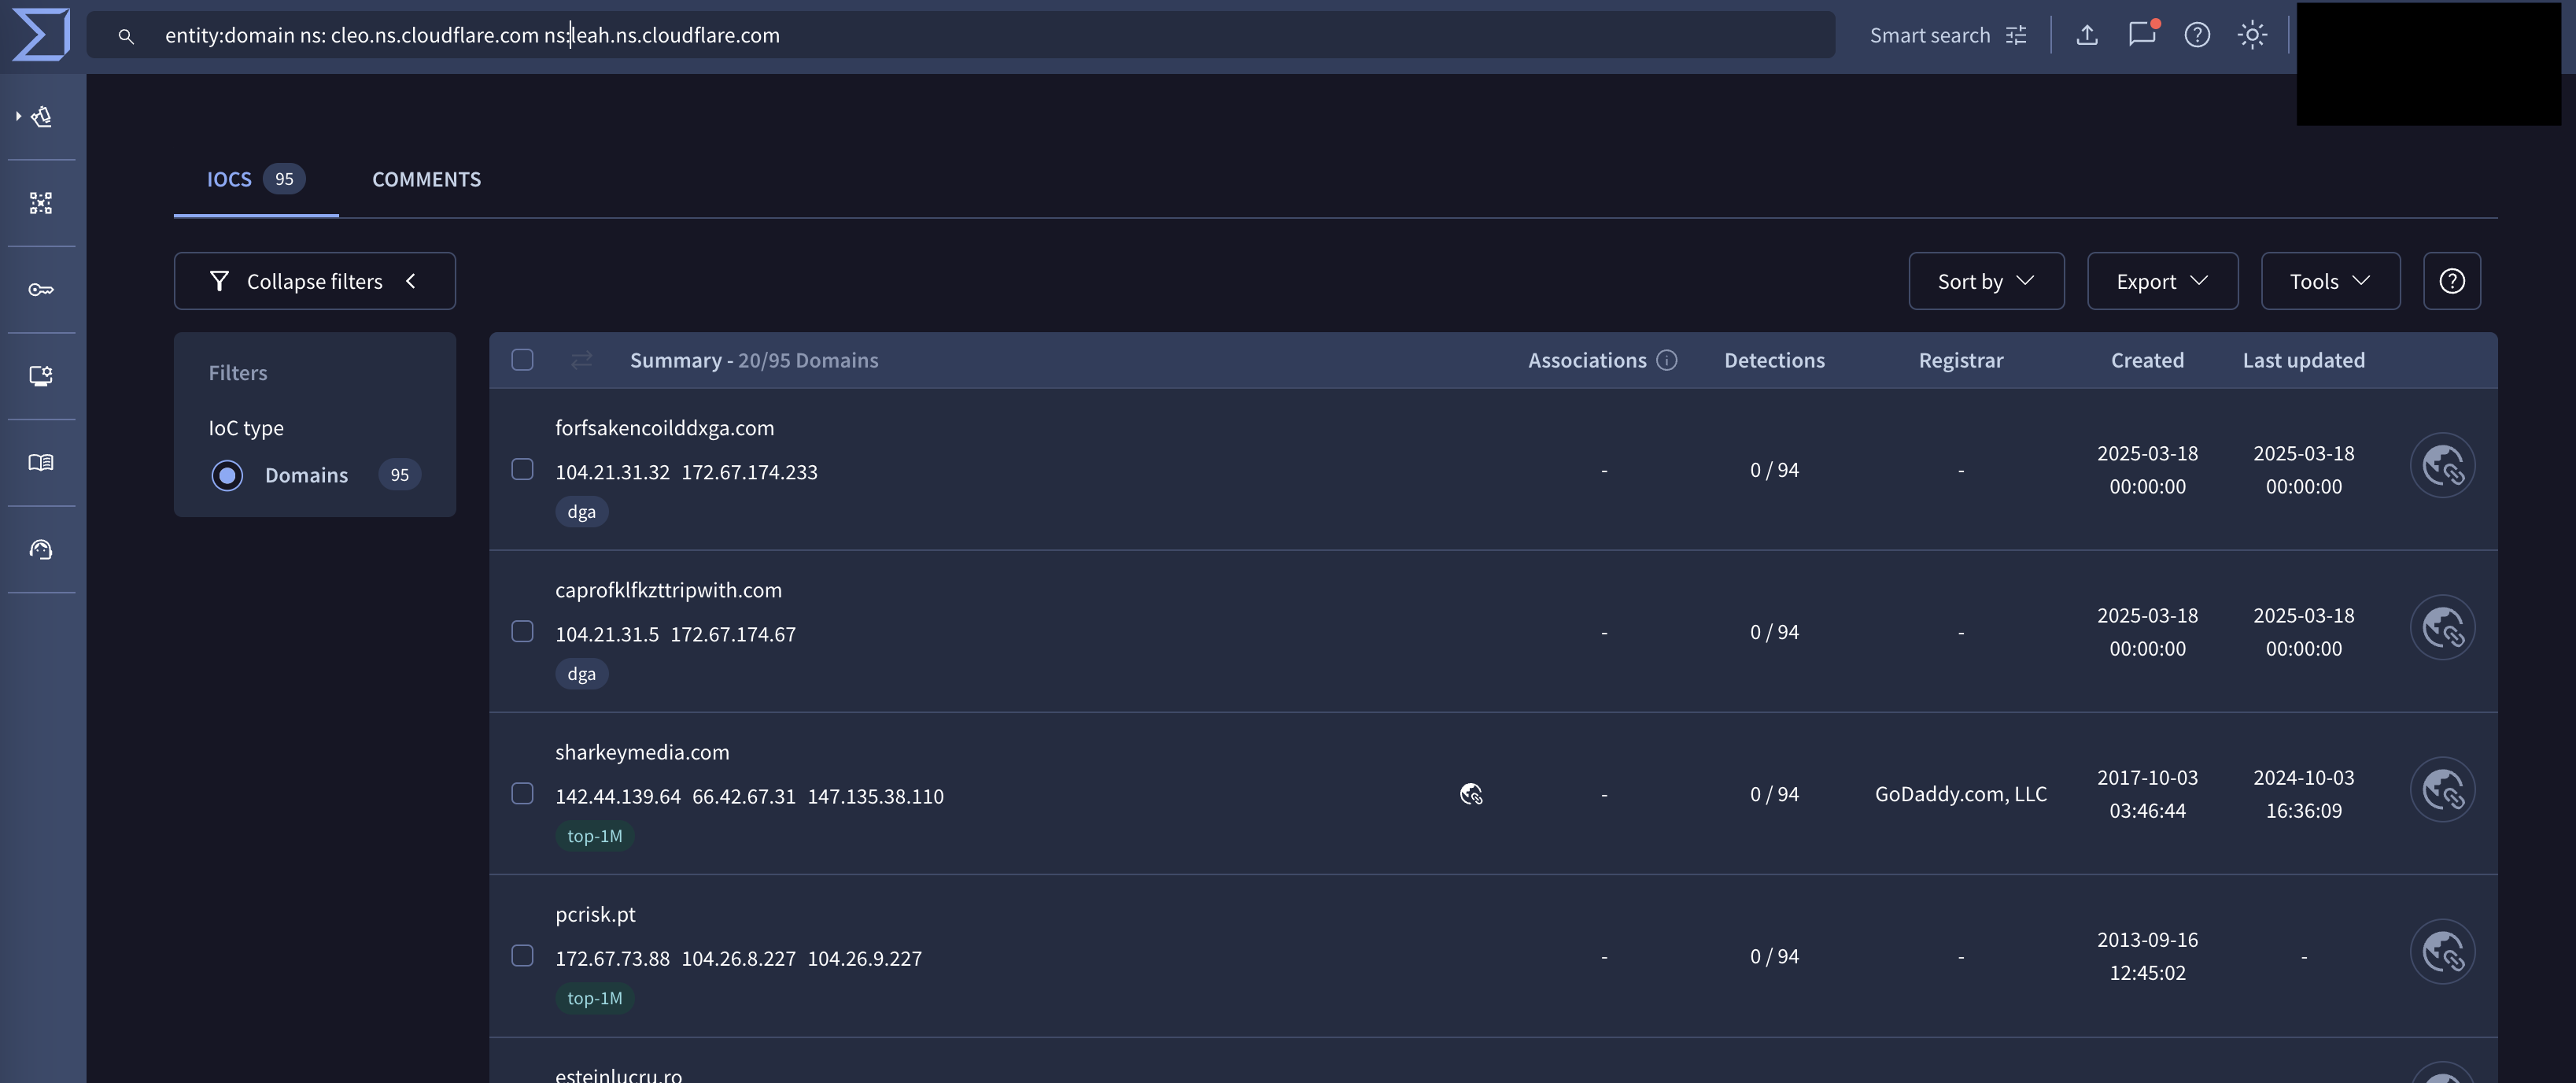Click the upload file icon in header
The image size is (2576, 1083).
(2087, 35)
